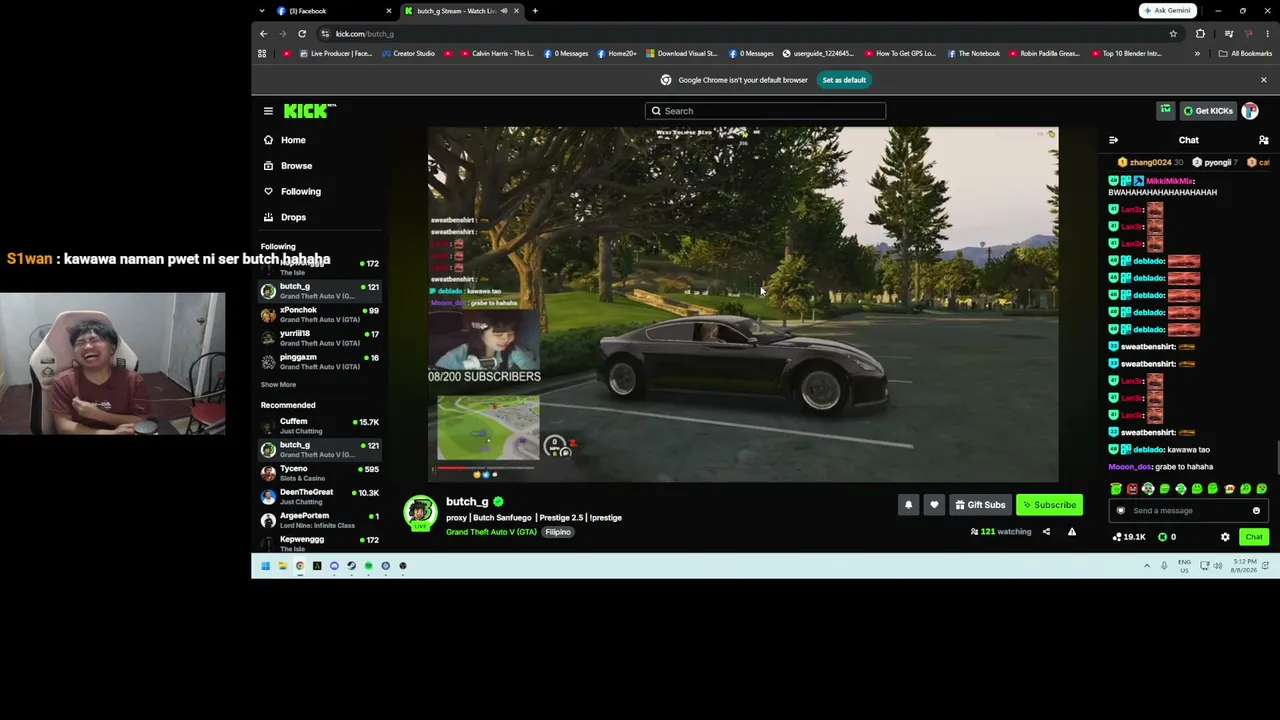Open Tyceno recommended channel
The width and height of the screenshot is (1280, 720).
[x=320, y=473]
